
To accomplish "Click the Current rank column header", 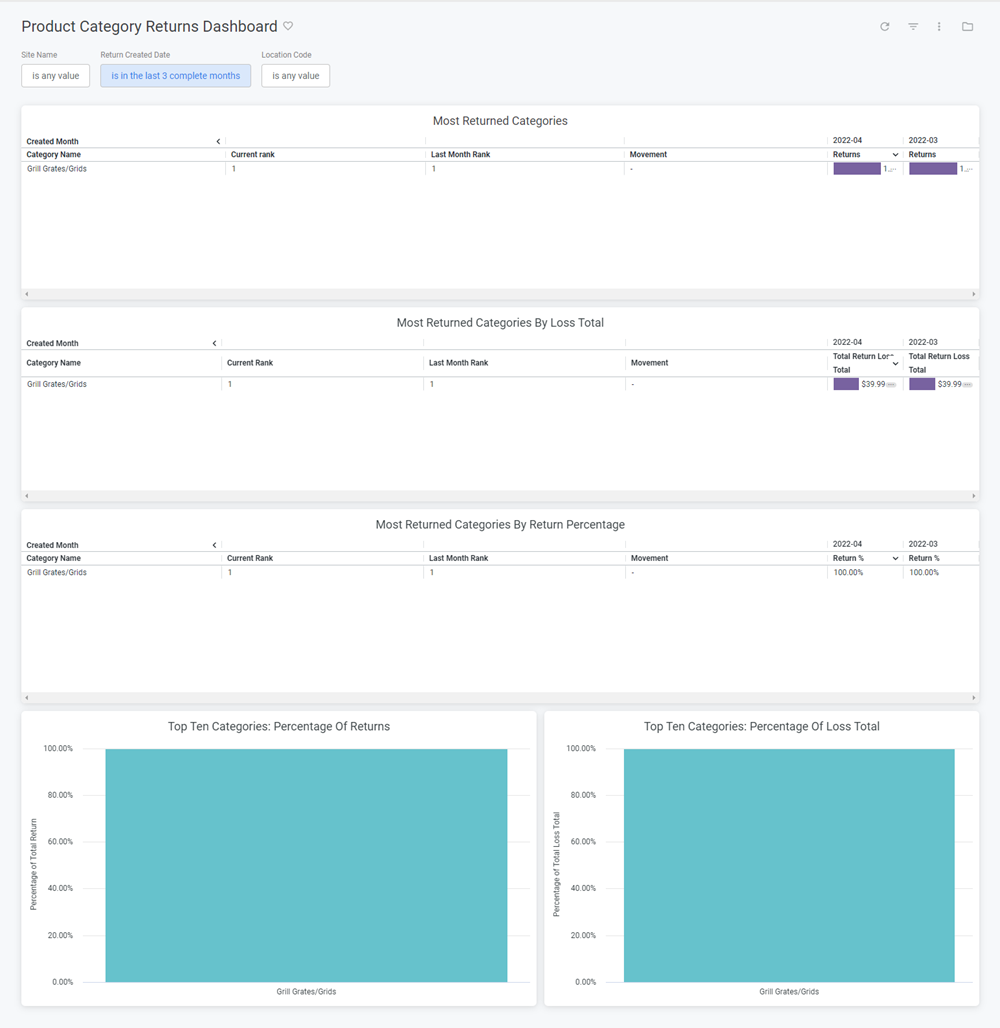I will 253,155.
